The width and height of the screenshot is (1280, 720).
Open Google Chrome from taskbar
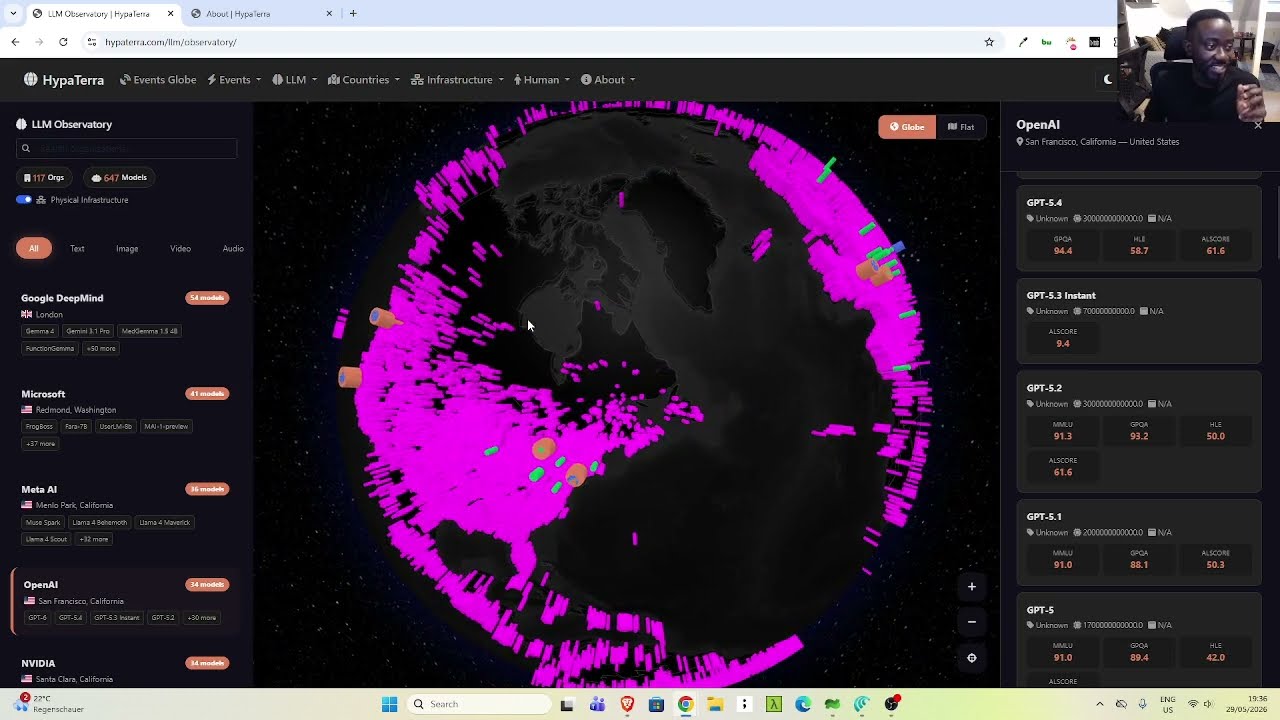tap(685, 704)
